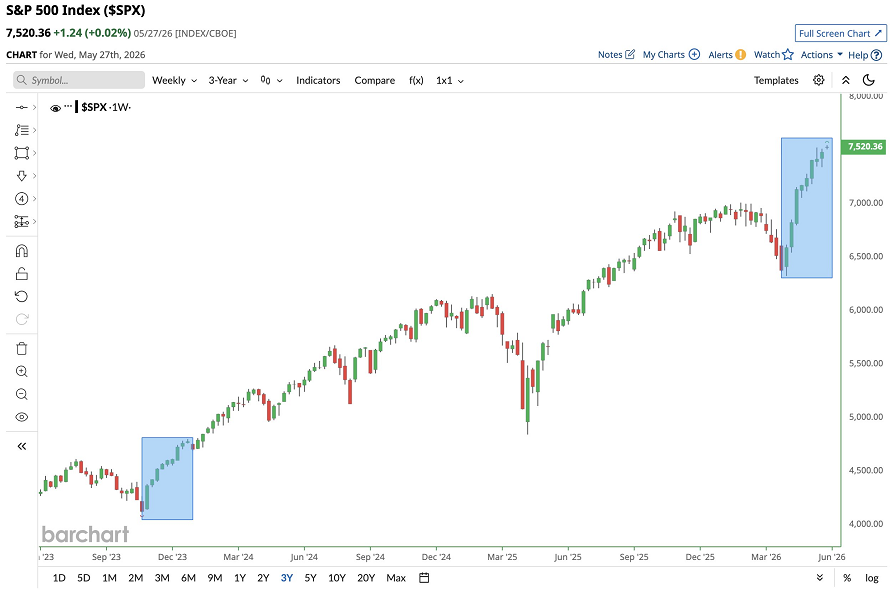Screen dimensions: 894x590
Task: Toggle percent scale
Action: pos(847,578)
